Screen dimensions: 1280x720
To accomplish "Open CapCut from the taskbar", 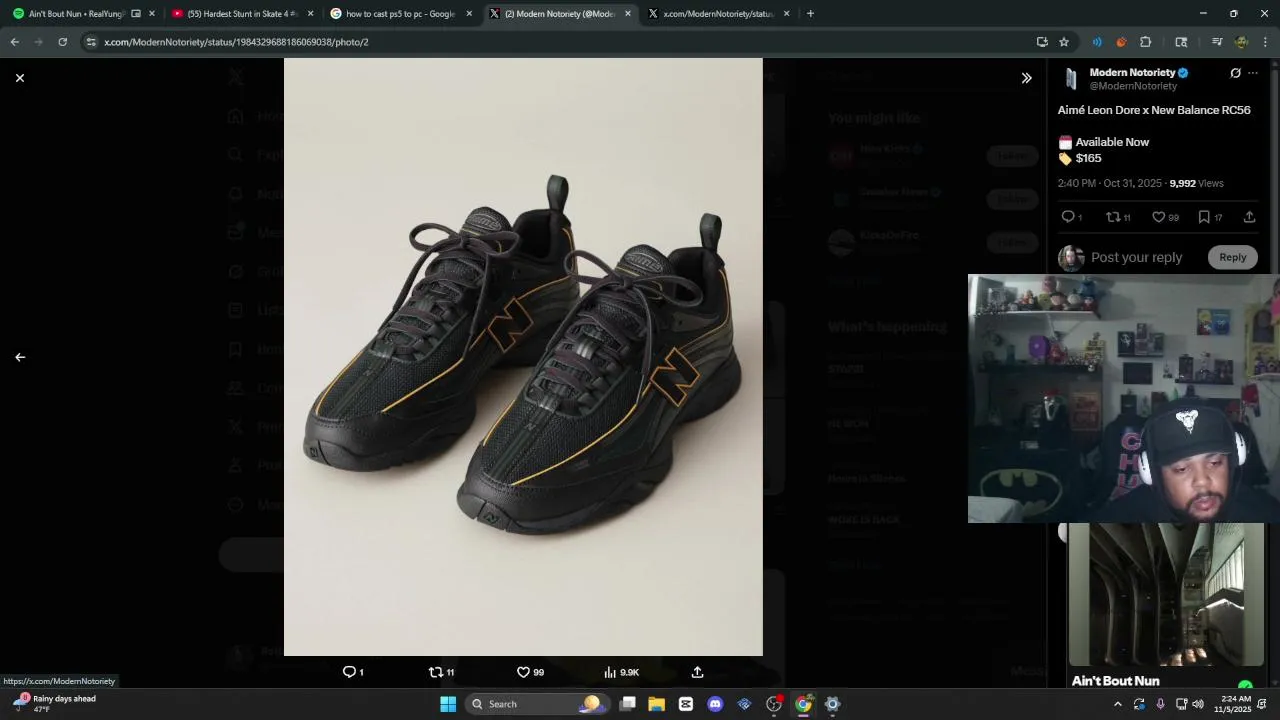I will pyautogui.click(x=686, y=704).
